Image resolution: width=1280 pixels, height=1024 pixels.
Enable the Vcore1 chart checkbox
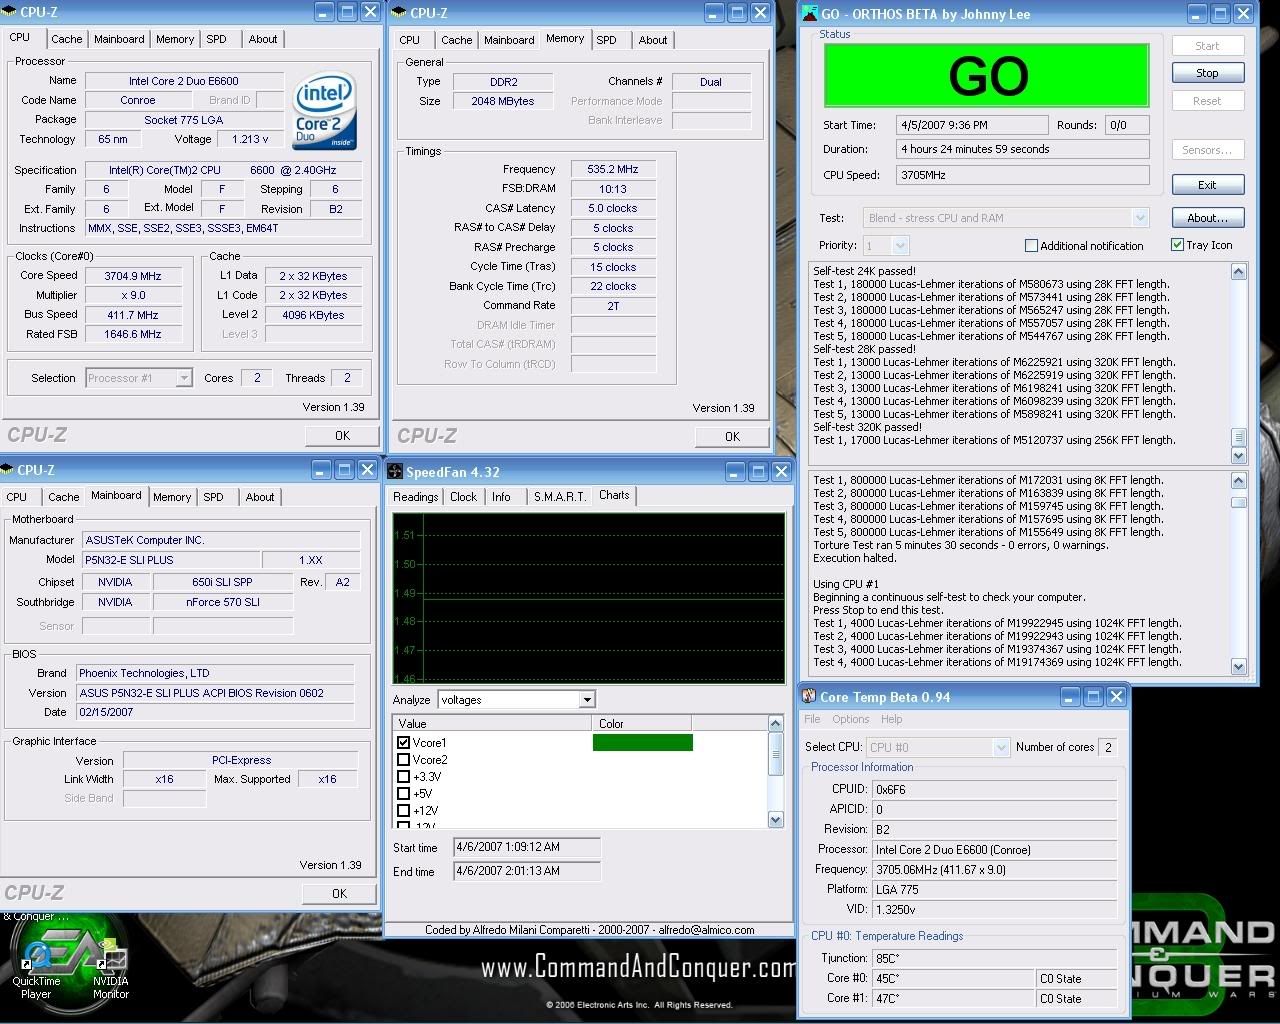click(404, 742)
